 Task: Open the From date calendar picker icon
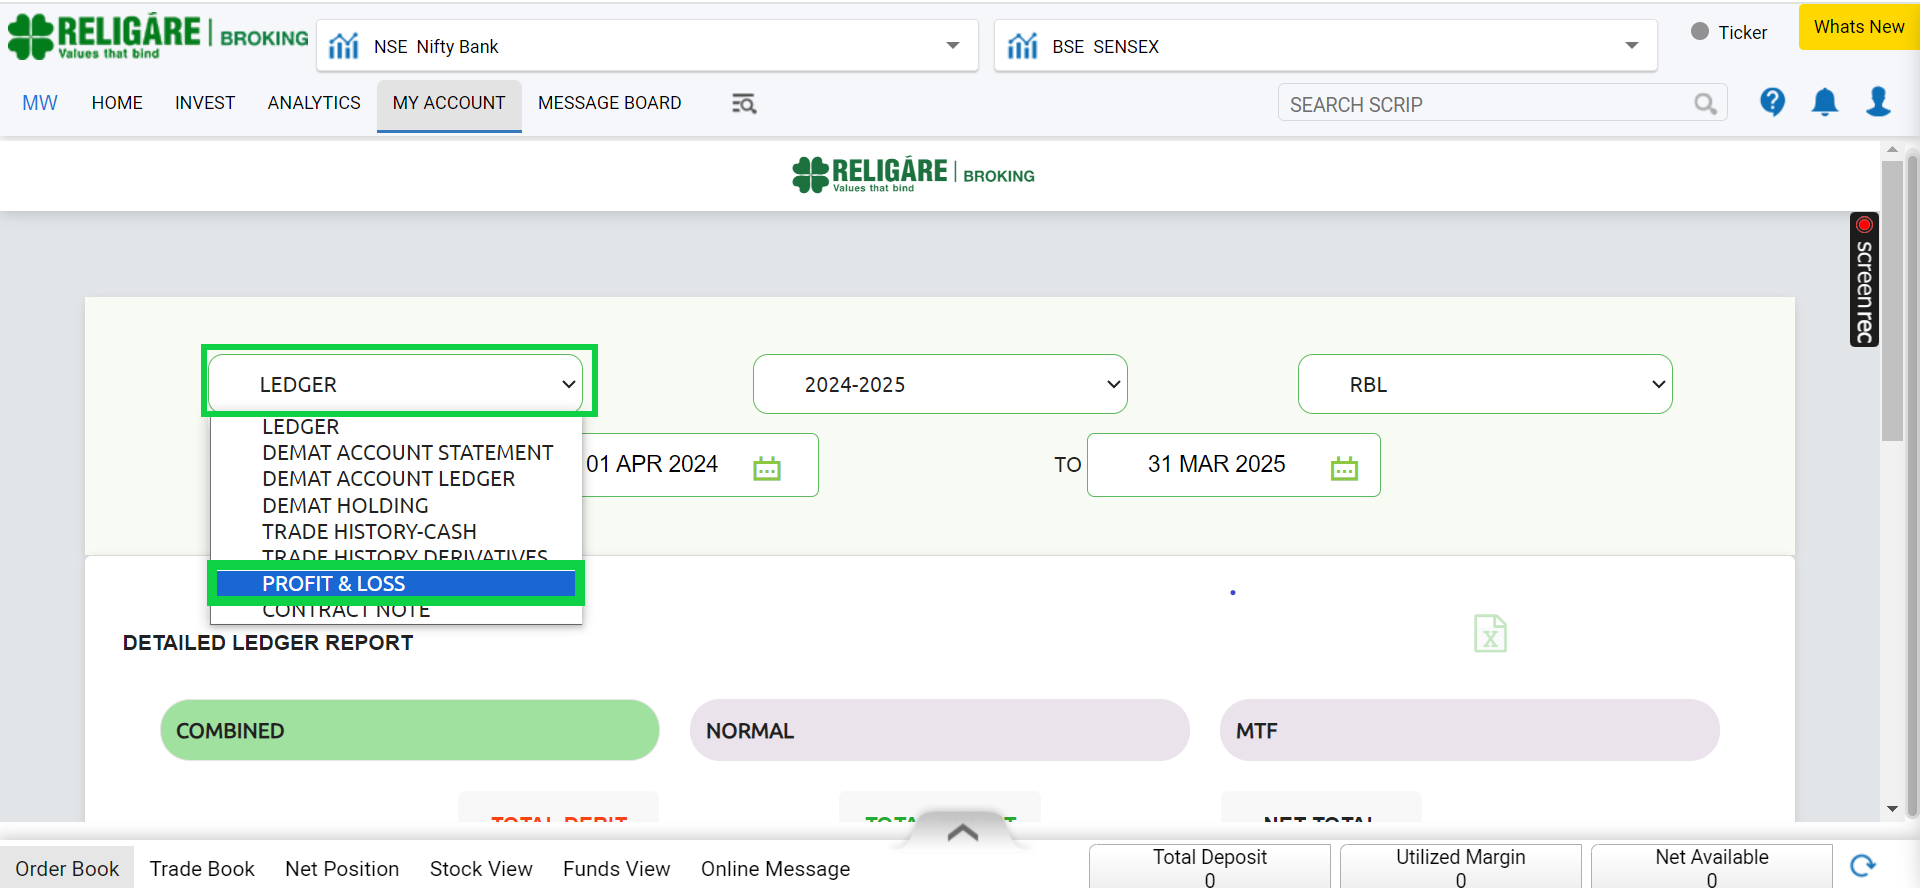767,467
